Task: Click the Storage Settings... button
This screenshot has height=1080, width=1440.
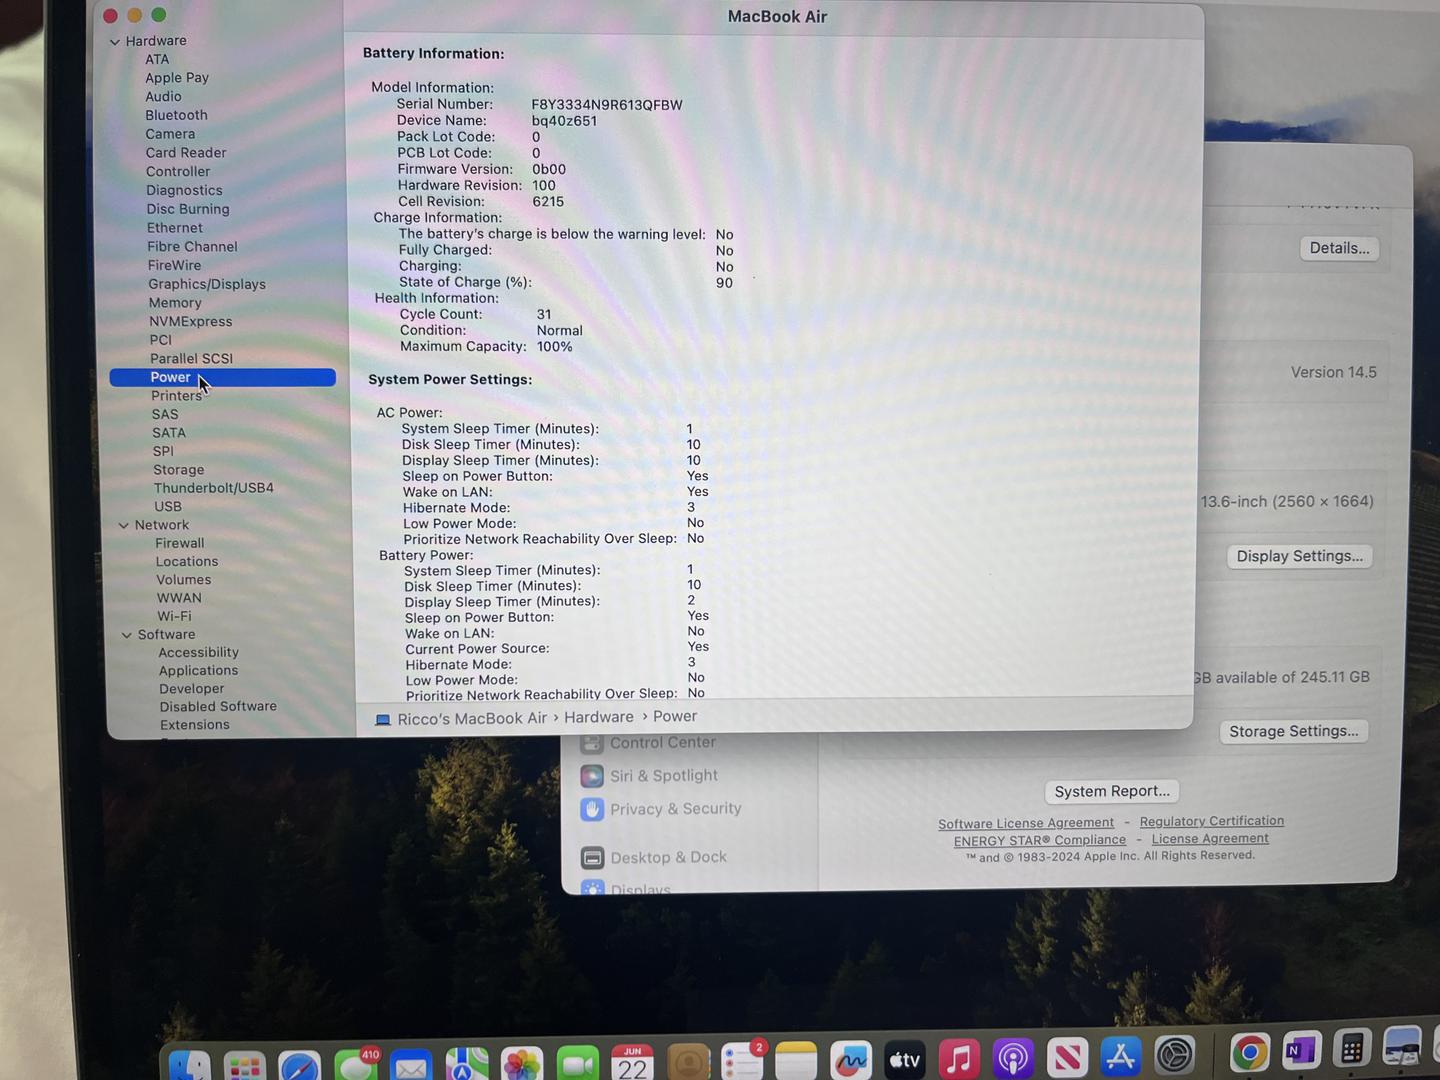Action: (1293, 731)
